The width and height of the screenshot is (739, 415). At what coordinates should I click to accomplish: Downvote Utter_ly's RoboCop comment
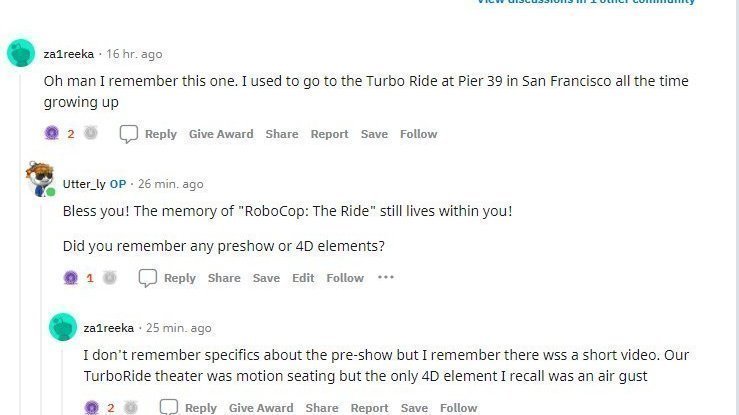click(110, 278)
